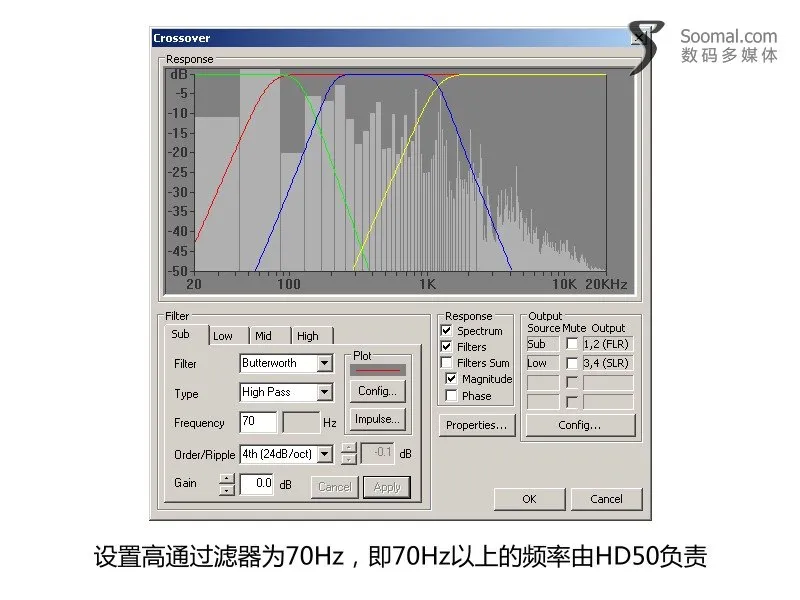Click the 1K frequency axis label
The width and height of the screenshot is (800, 600).
pyautogui.click(x=428, y=285)
